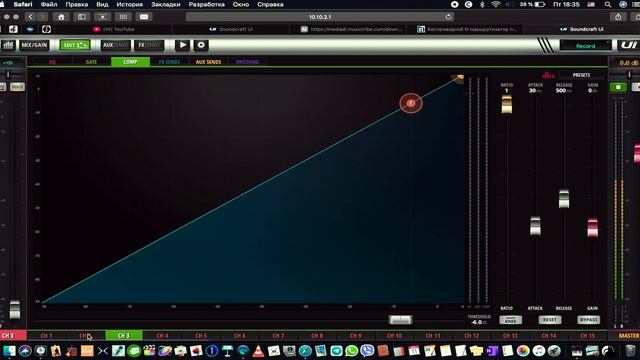This screenshot has width=640, height=360.
Task: Click the pink GAIN fader handle
Action: [x=593, y=228]
